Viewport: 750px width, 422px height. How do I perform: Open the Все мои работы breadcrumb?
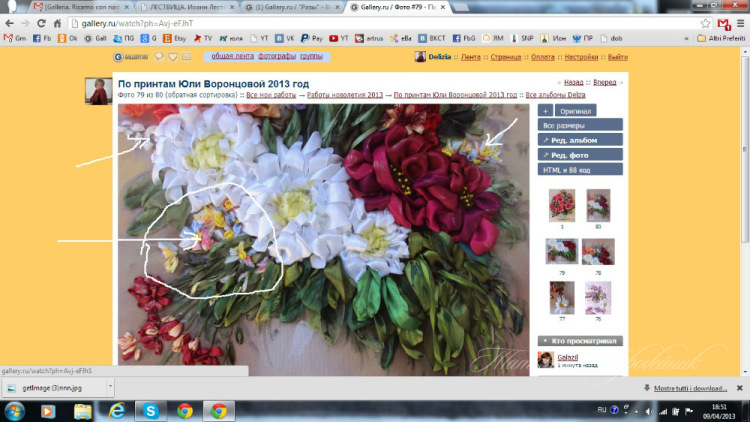point(271,95)
